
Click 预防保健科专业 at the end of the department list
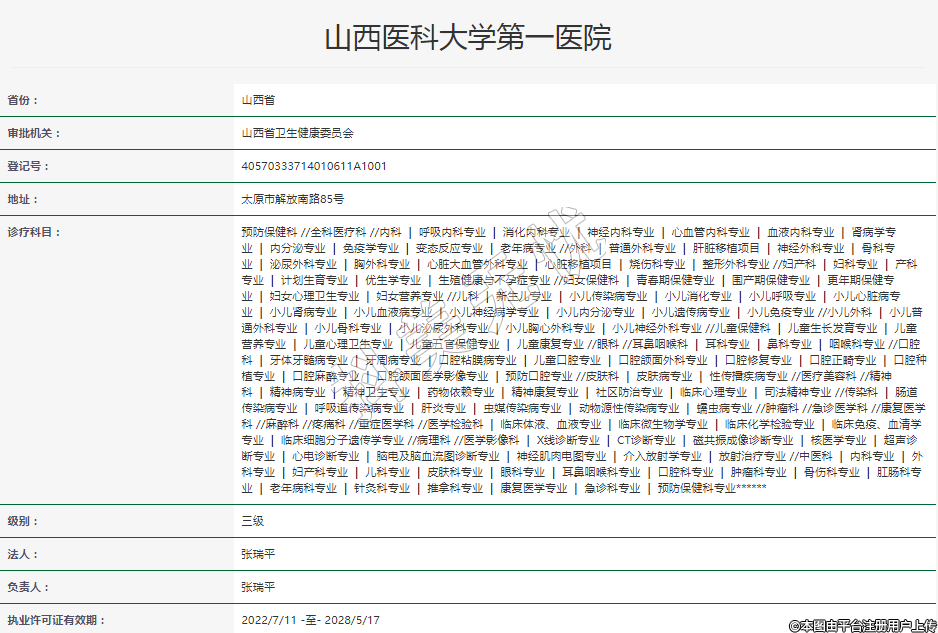coord(696,488)
